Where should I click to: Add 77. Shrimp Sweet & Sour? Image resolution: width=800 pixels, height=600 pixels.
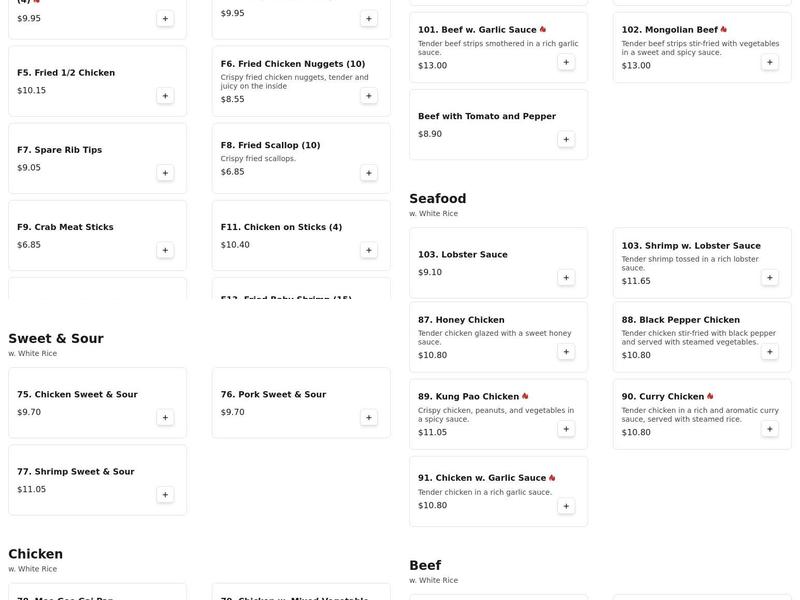(165, 494)
